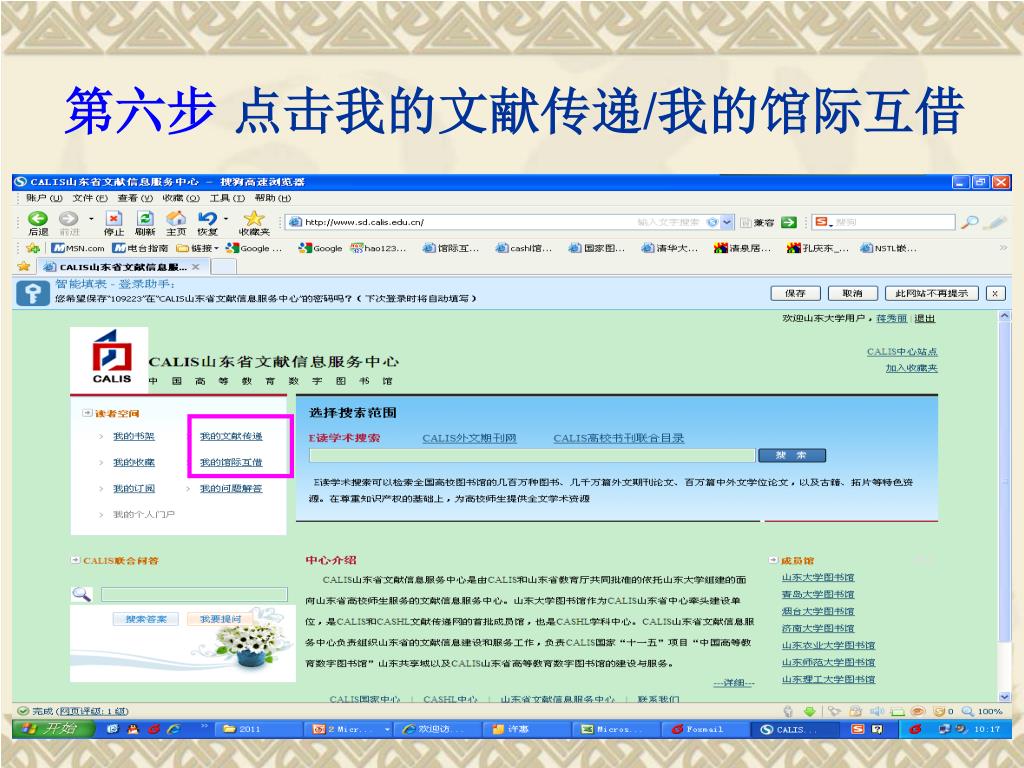Click the magnifier icon in CALIS联合问答
The width and height of the screenshot is (1024, 768).
point(82,594)
